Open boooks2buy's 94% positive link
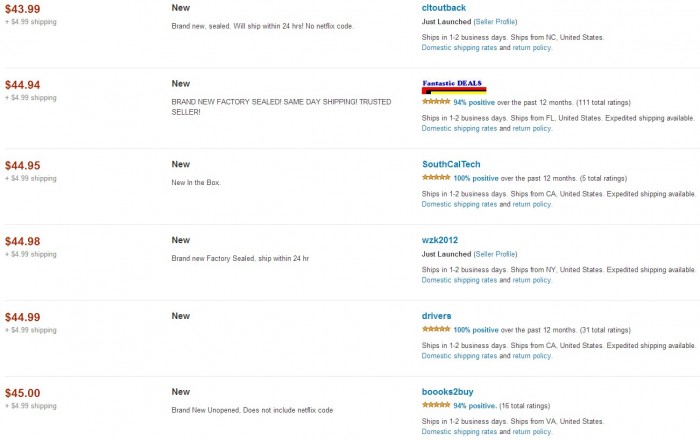700x440 pixels. 475,405
